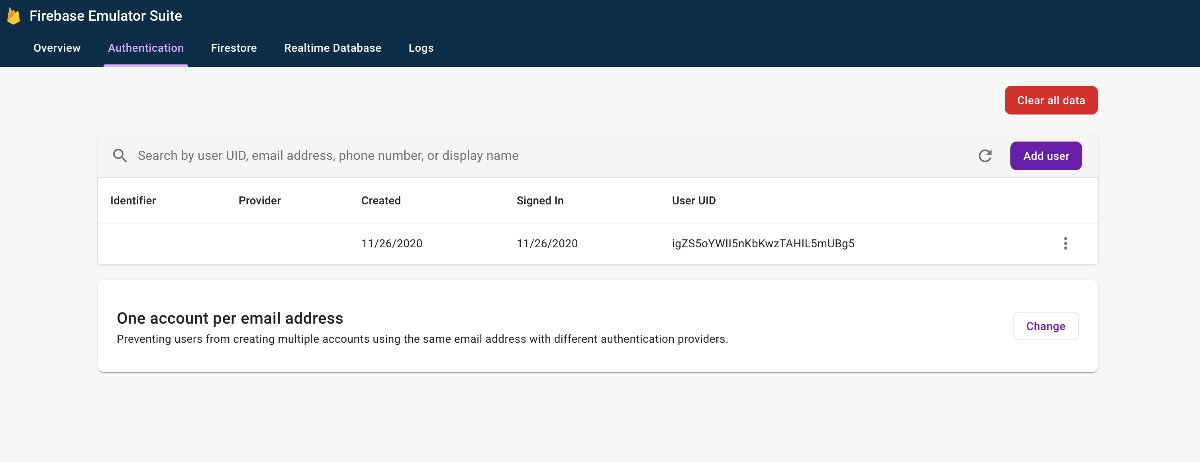The image size is (1200, 462).
Task: Open the Overview tab
Action: point(57,48)
